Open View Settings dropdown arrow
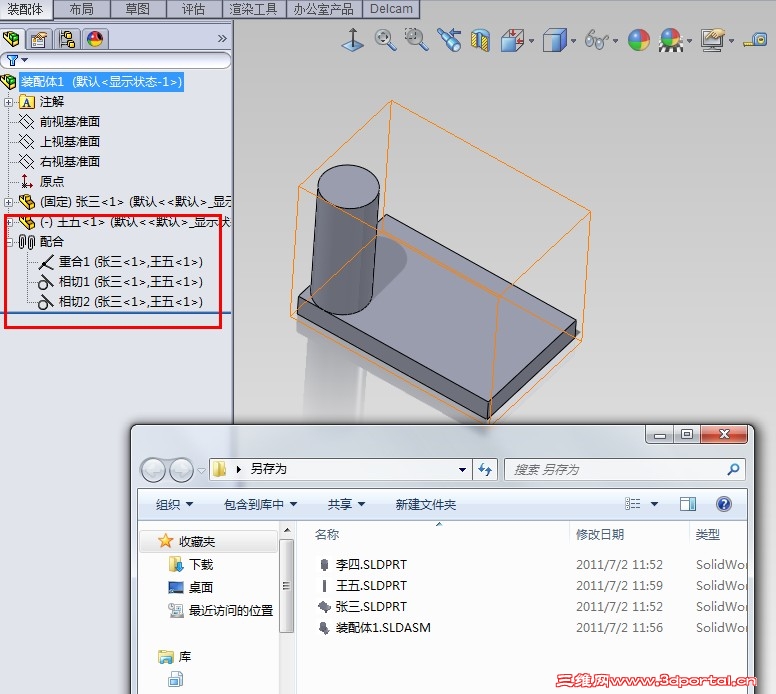776x694 pixels. click(x=731, y=41)
